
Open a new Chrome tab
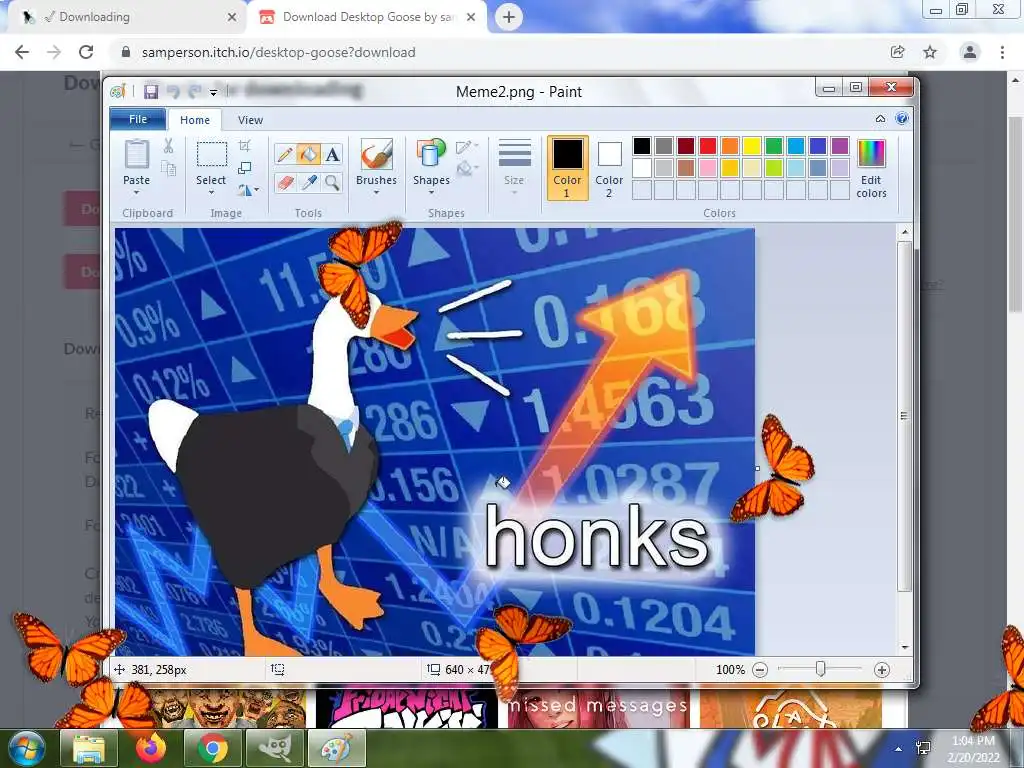pos(509,17)
